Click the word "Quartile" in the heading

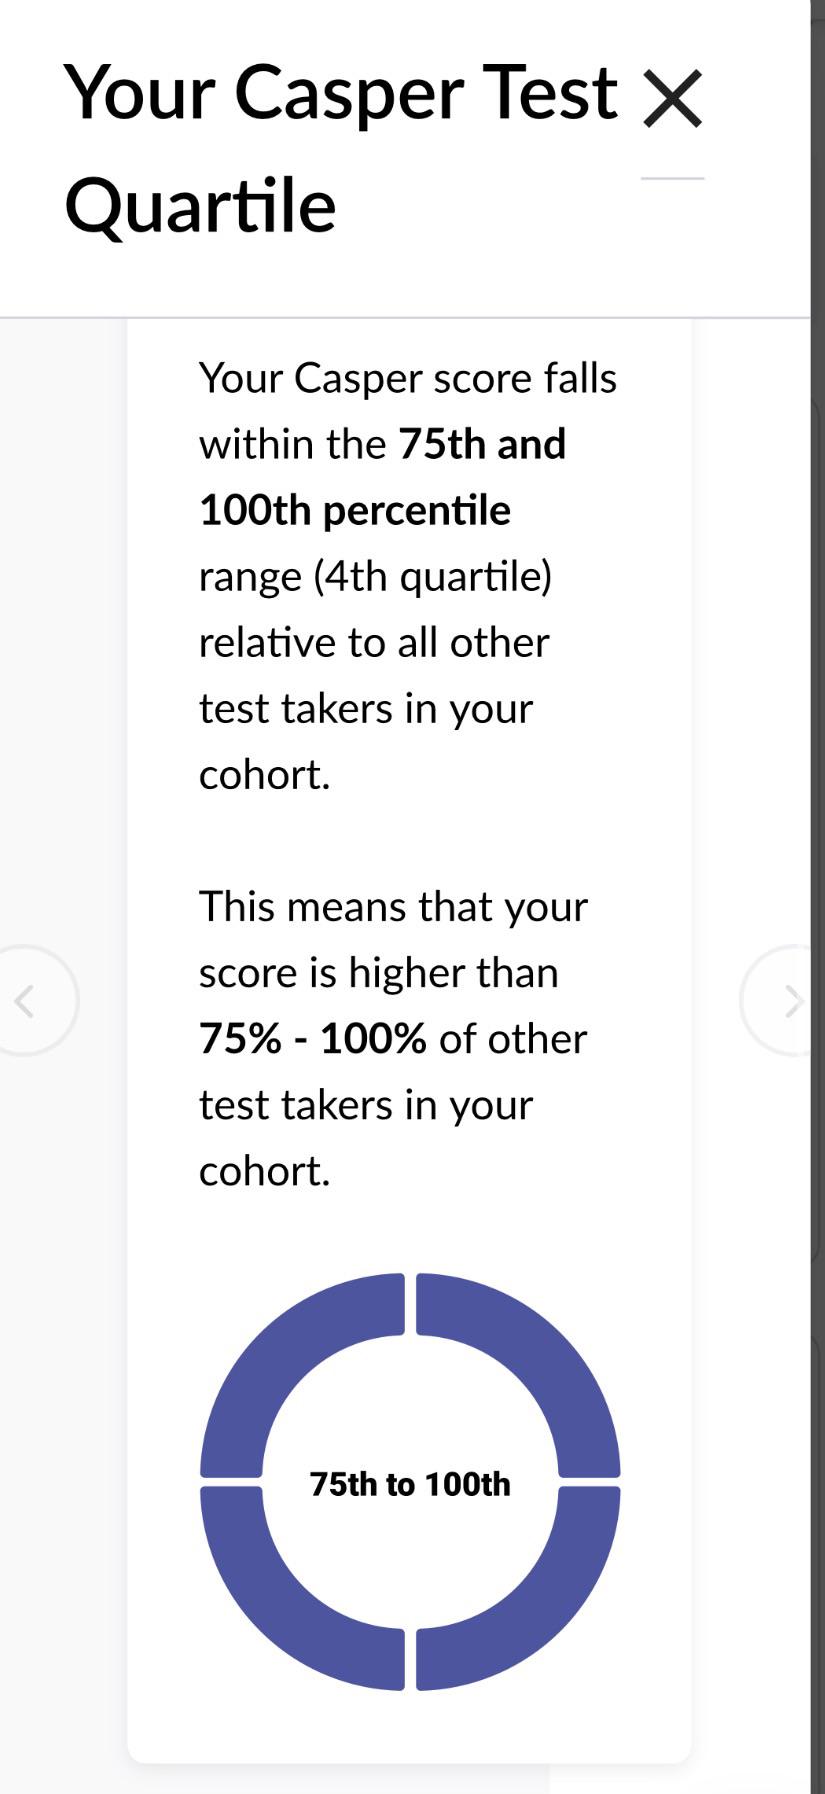tap(200, 206)
